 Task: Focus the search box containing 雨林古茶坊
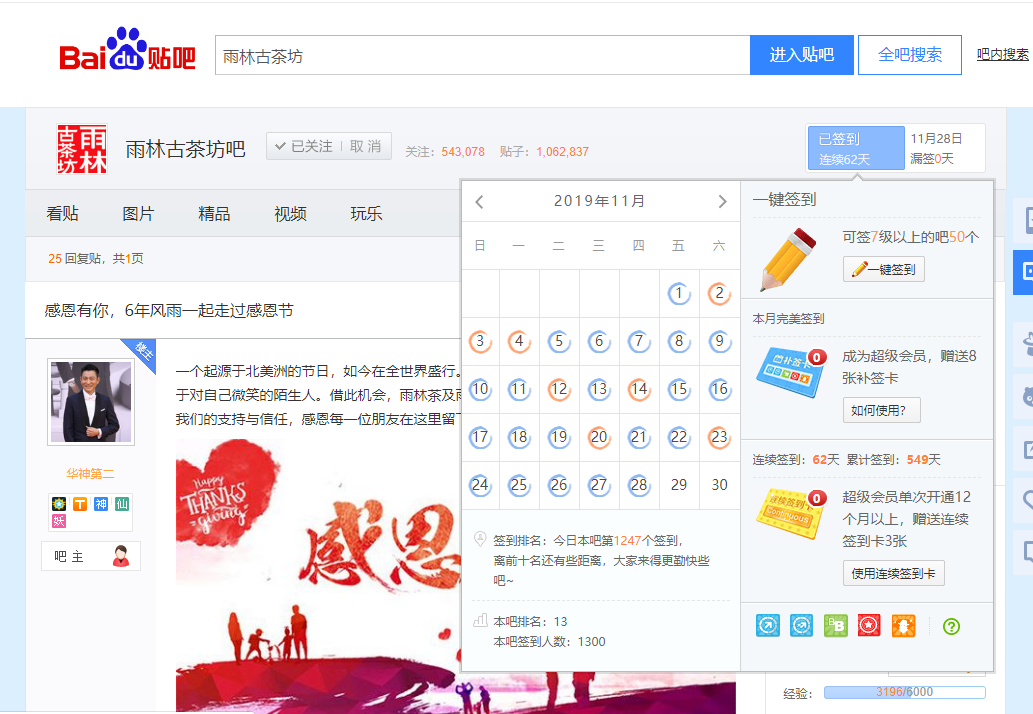[483, 55]
